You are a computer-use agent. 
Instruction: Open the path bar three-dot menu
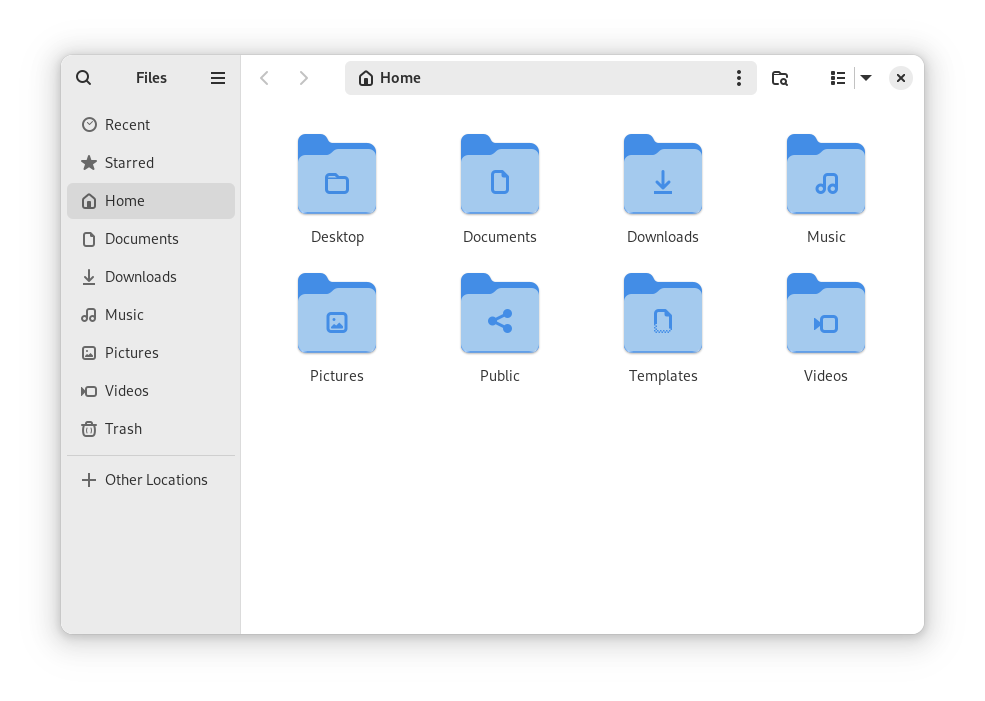[x=739, y=77]
